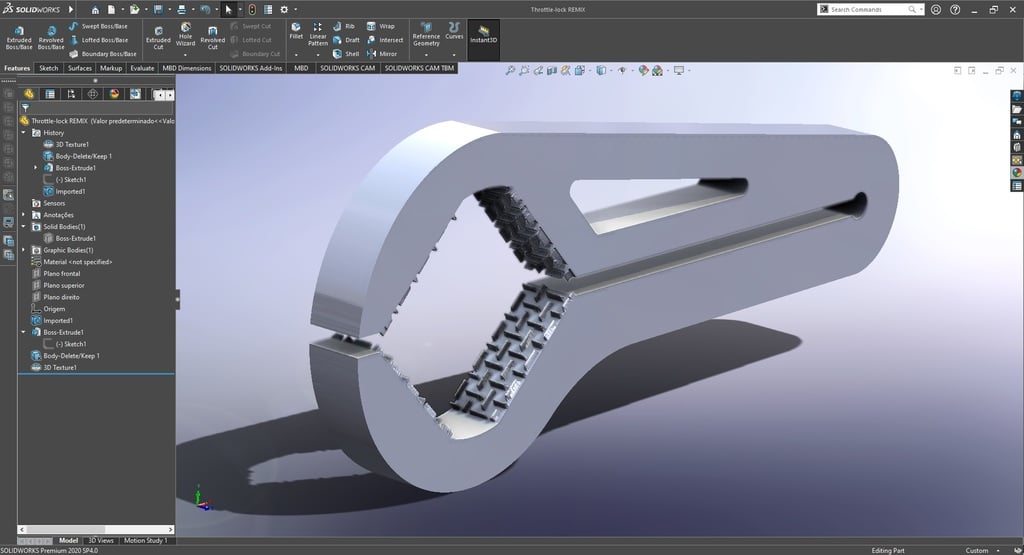Open the Fillet dropdown arrow

(x=296, y=55)
